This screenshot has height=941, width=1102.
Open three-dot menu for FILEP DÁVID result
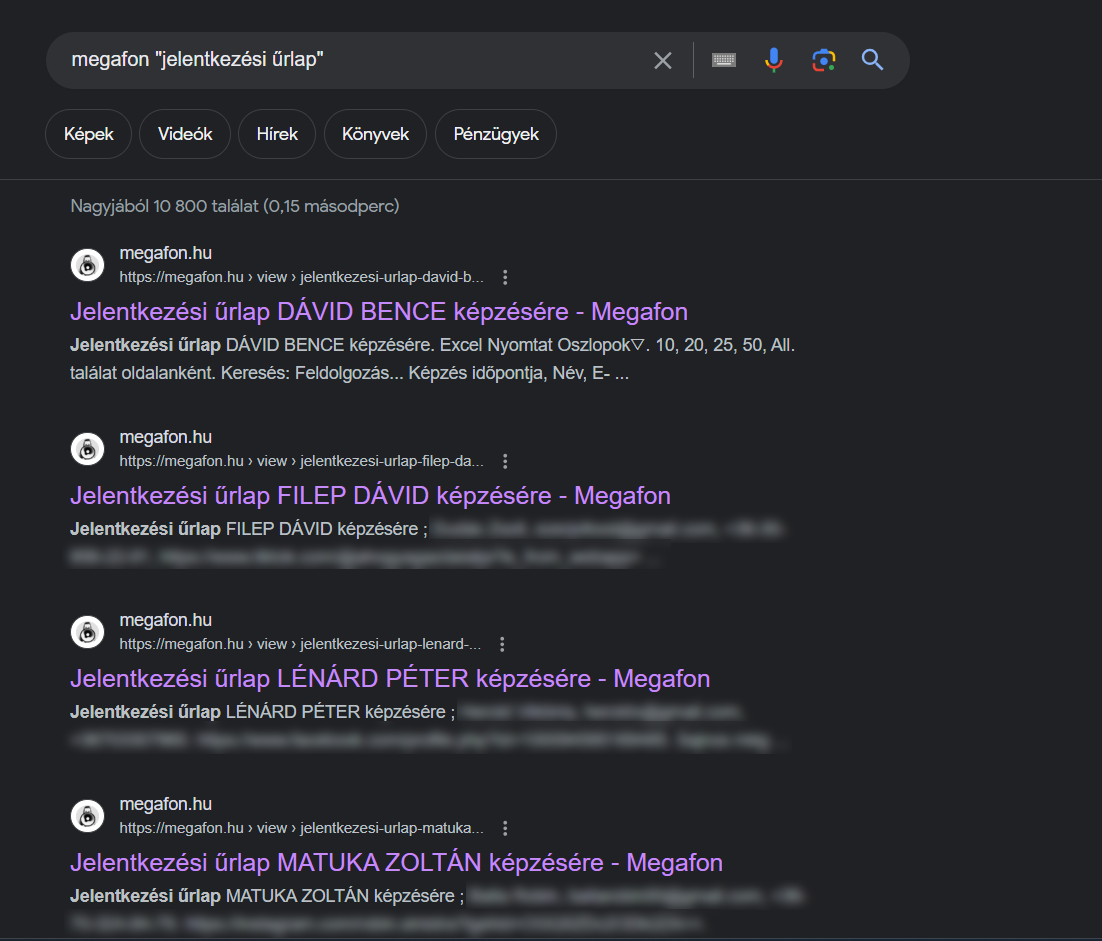505,461
